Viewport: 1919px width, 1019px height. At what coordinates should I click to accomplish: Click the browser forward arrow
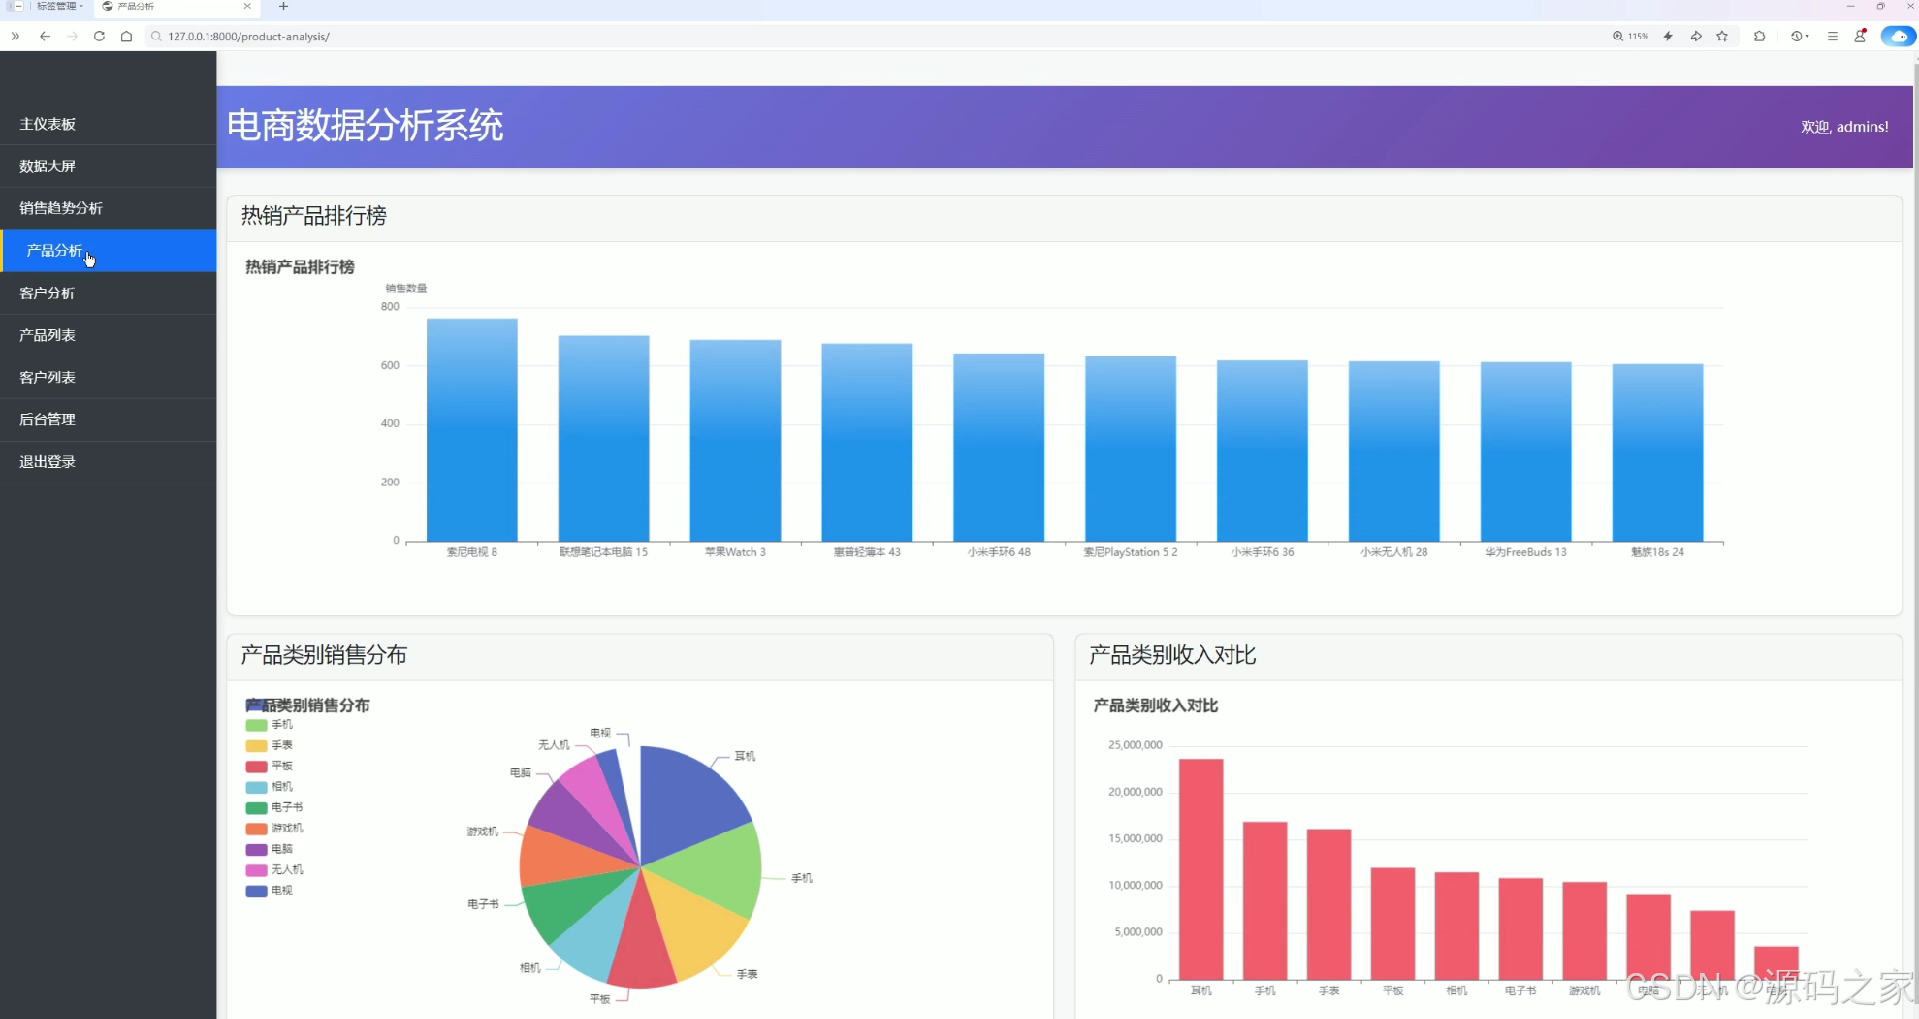(x=72, y=36)
